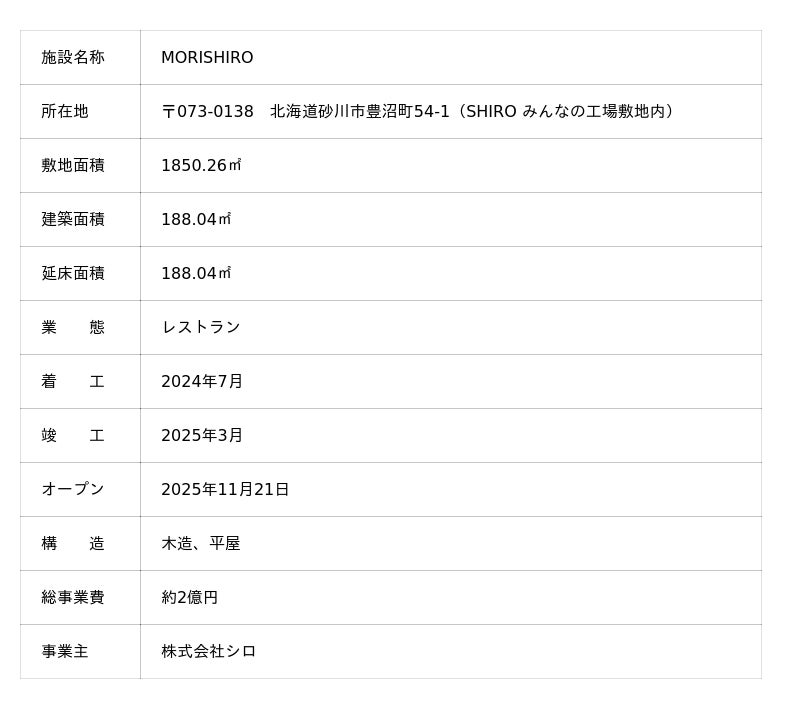Select the 敷地面積 label
This screenshot has width=800, height=709.
pyautogui.click(x=73, y=165)
